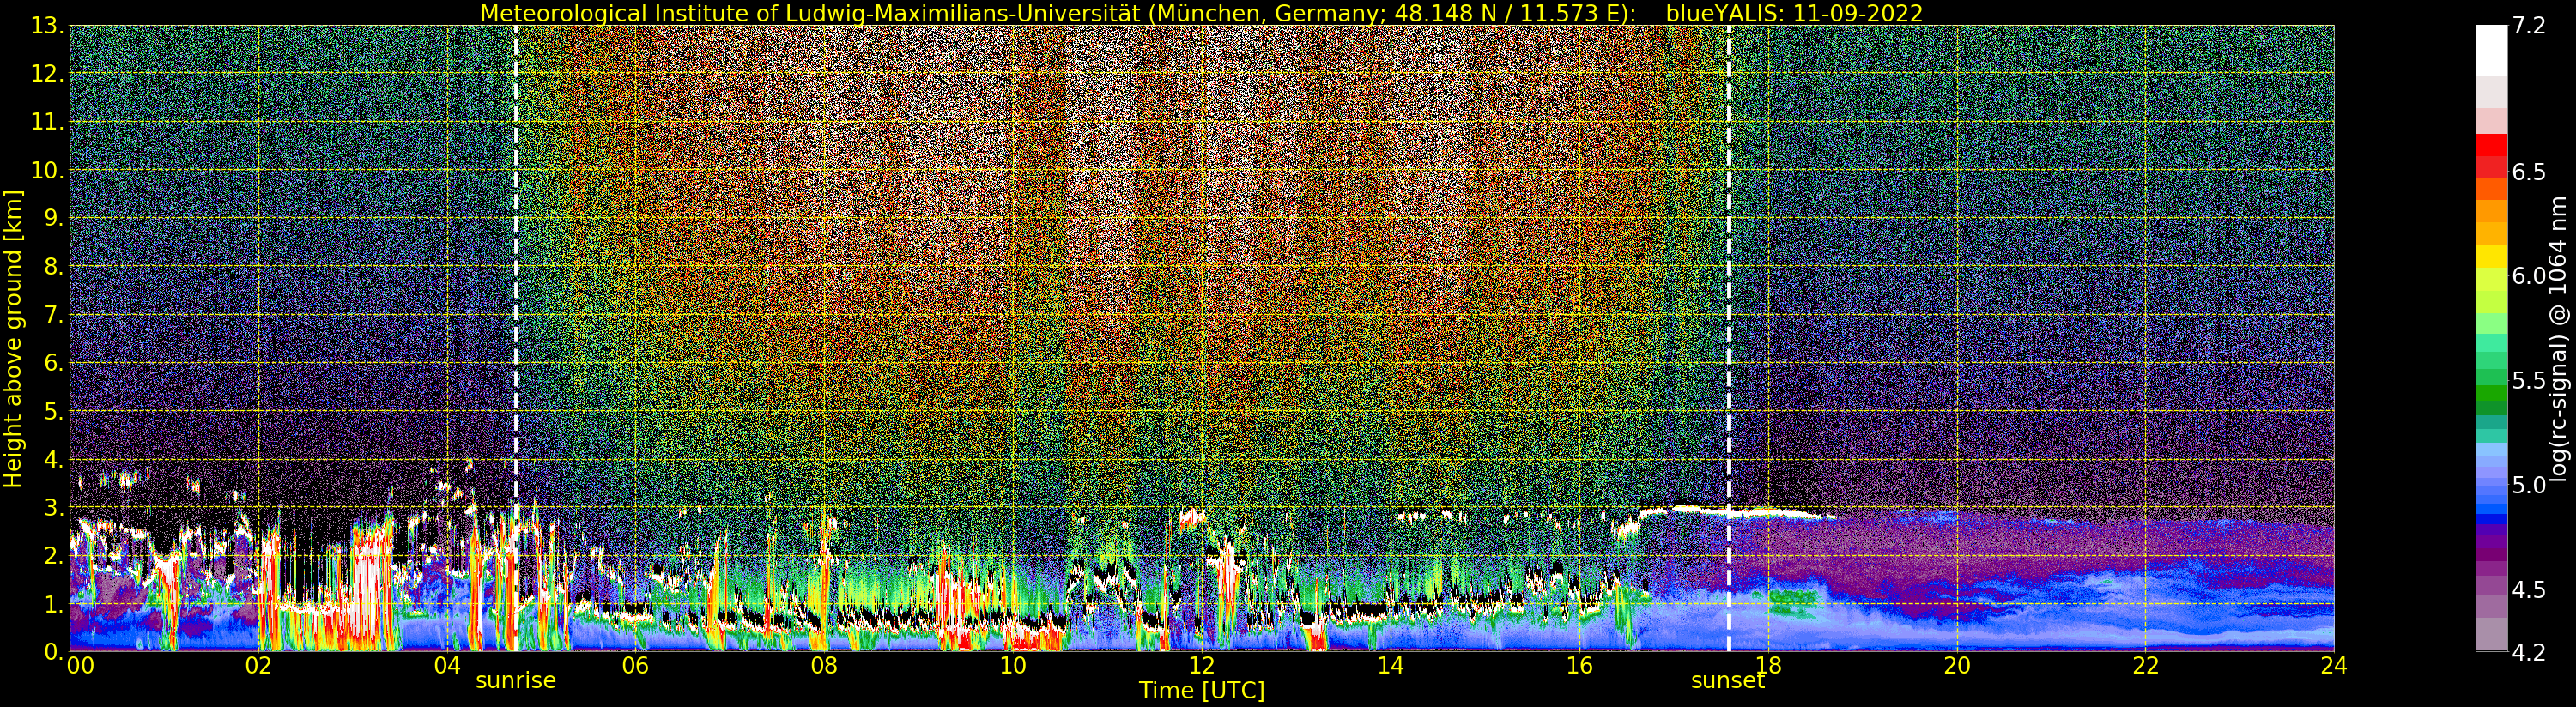
Task: Click the colorbar tick value '5.0'
Action: (x=2529, y=486)
